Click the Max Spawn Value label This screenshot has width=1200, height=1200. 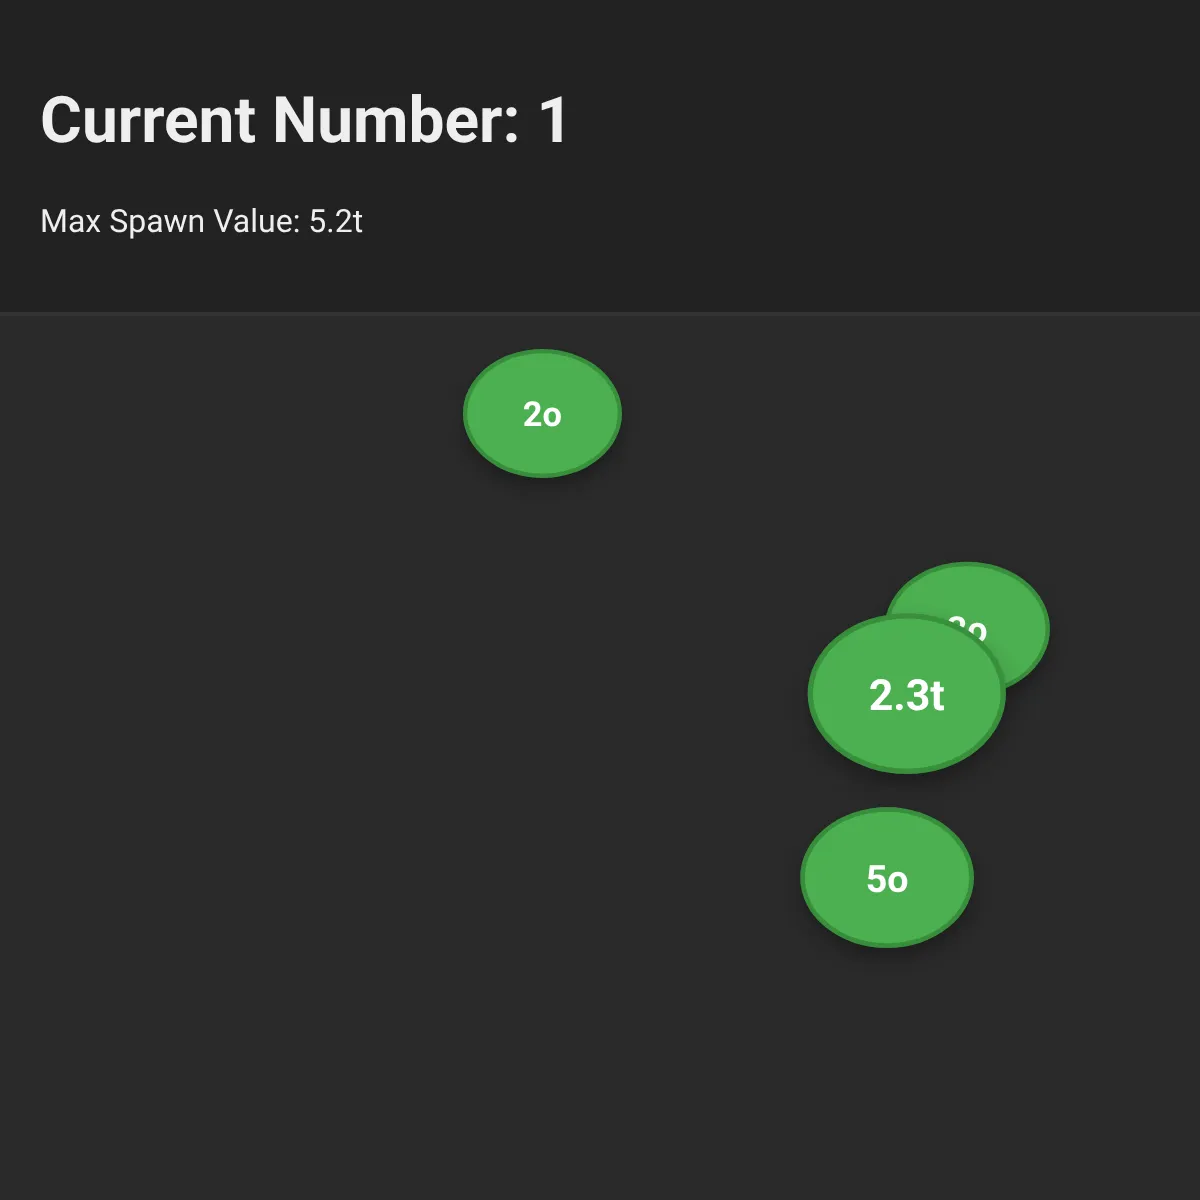[x=170, y=221]
